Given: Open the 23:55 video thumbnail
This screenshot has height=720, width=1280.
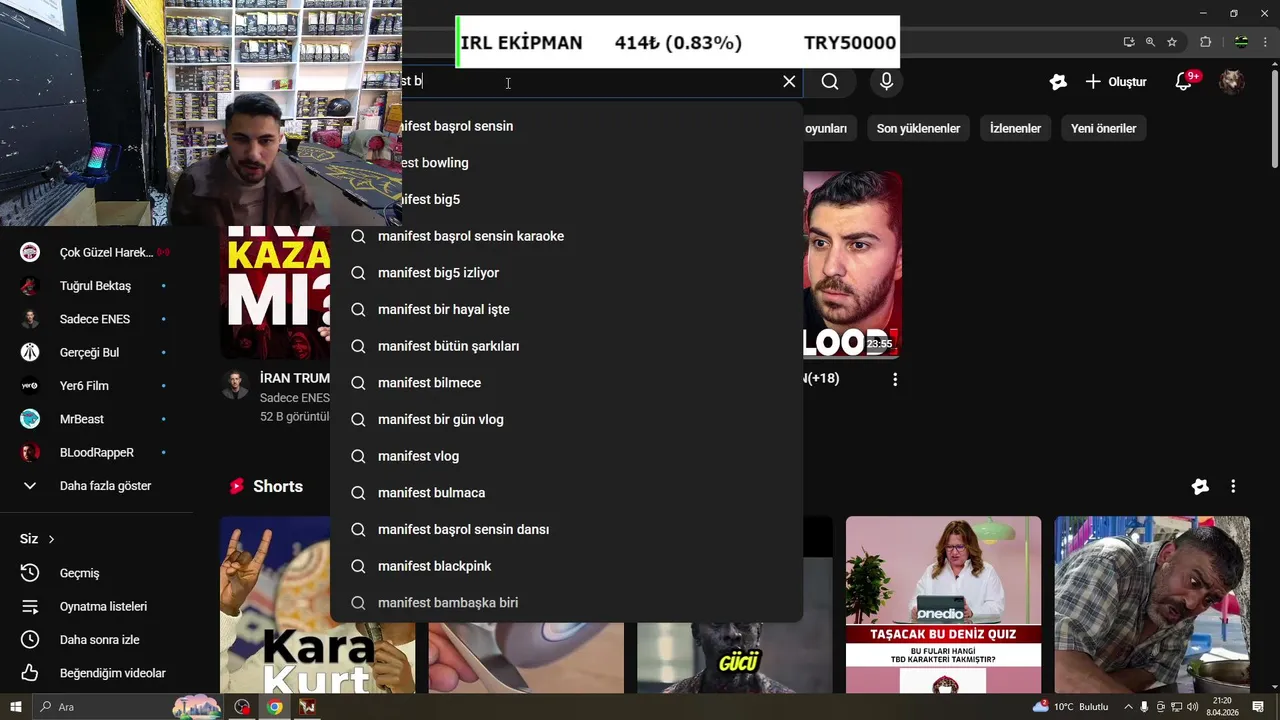Looking at the screenshot, I should click(x=852, y=265).
